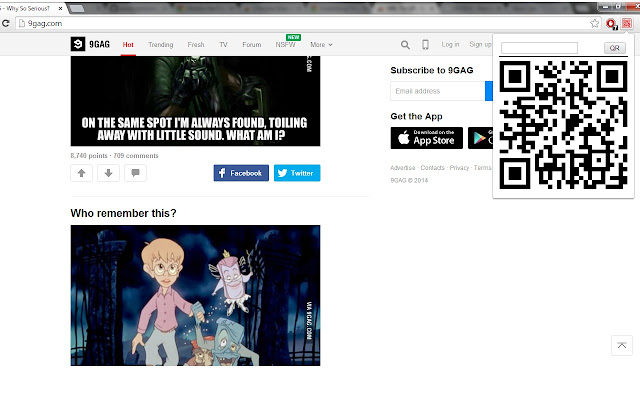Open the cartoon boy and fairy image
This screenshot has height=400, width=640.
[196, 296]
